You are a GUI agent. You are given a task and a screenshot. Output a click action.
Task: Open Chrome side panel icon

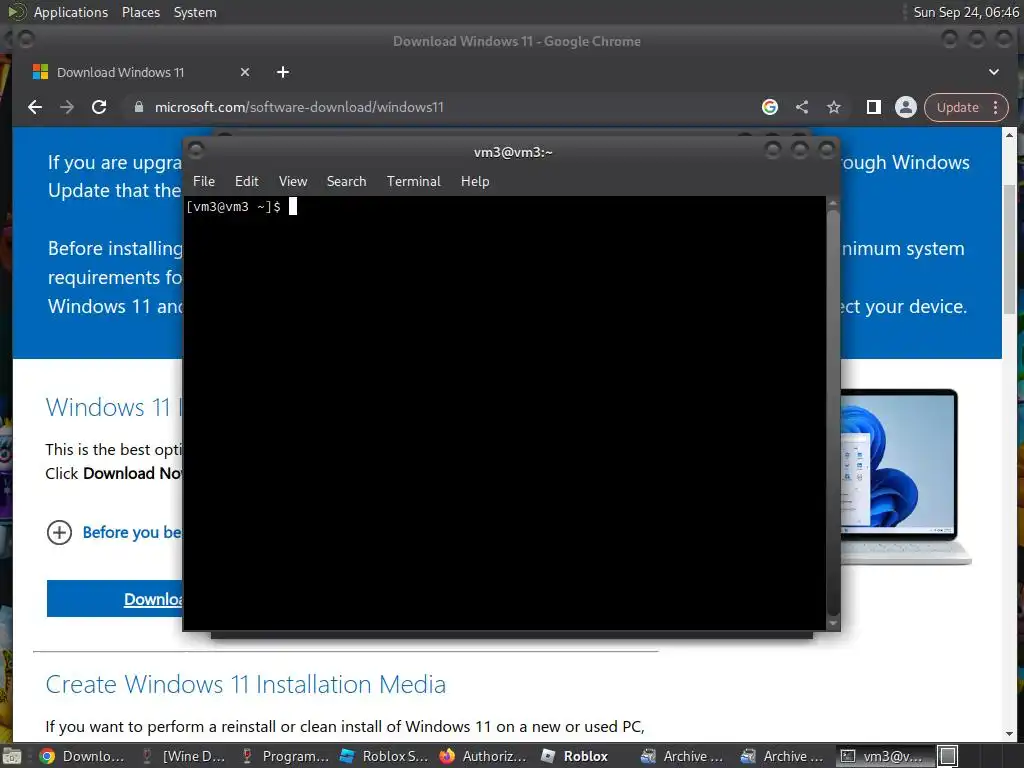[x=873, y=107]
